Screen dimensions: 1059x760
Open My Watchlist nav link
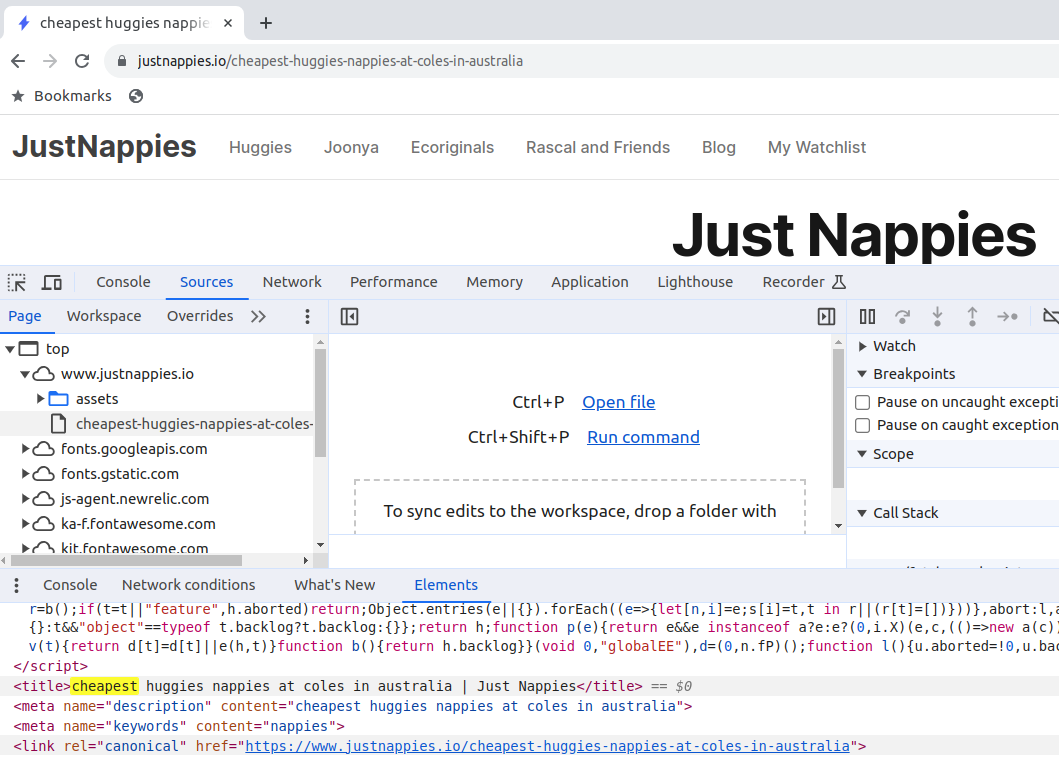coord(817,147)
